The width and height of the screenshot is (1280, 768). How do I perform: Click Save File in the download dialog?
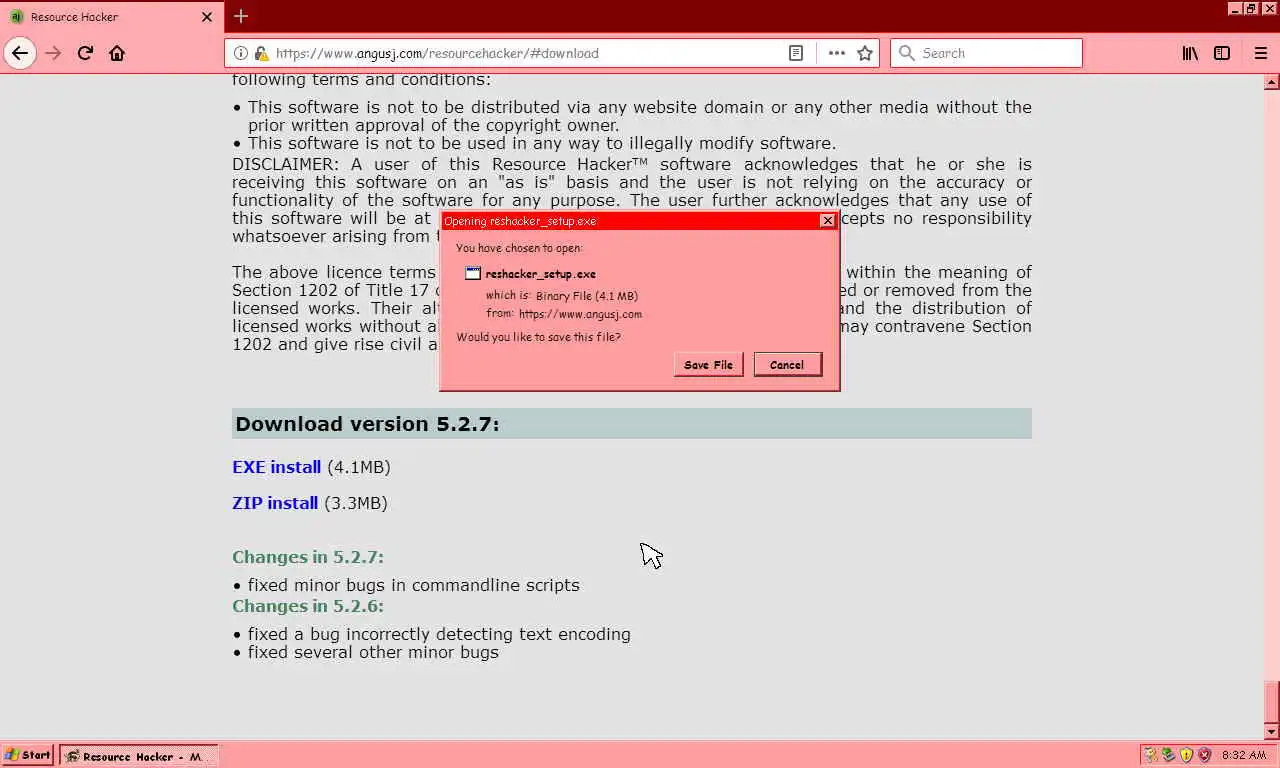[708, 365]
